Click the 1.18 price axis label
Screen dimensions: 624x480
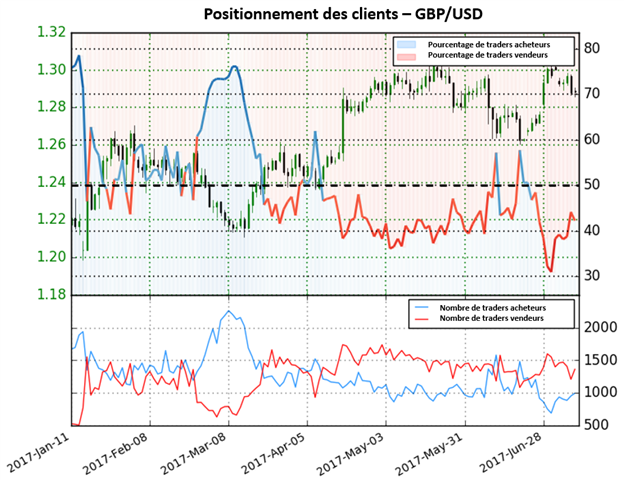51,294
